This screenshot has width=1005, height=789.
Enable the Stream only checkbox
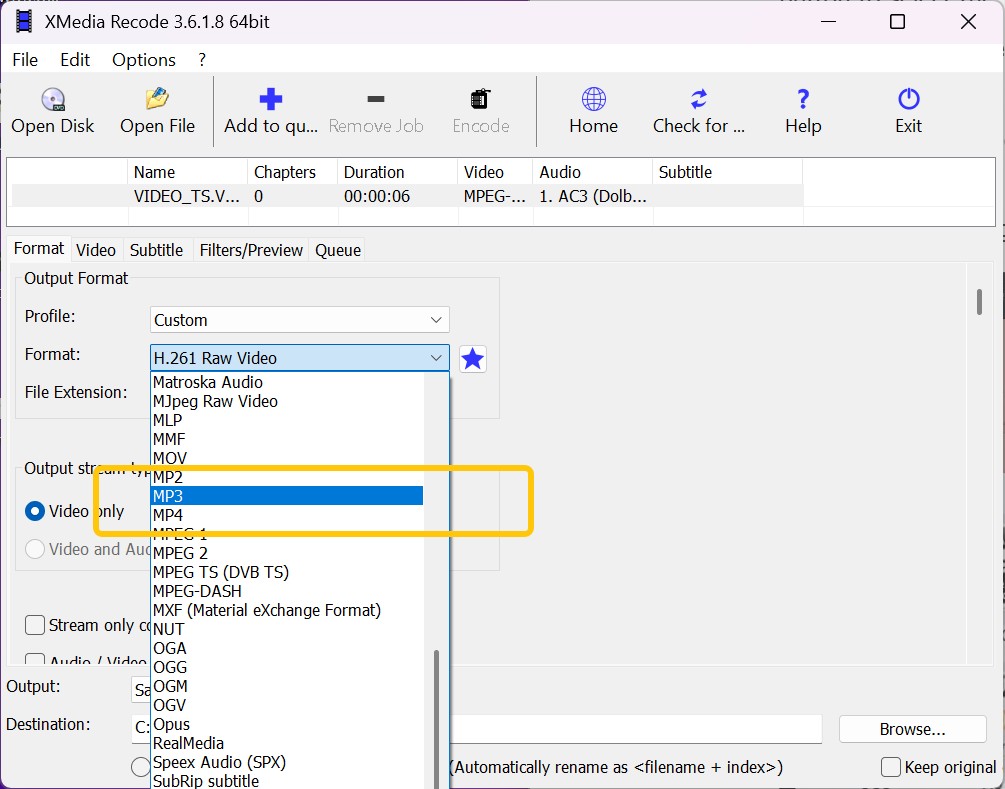34,625
